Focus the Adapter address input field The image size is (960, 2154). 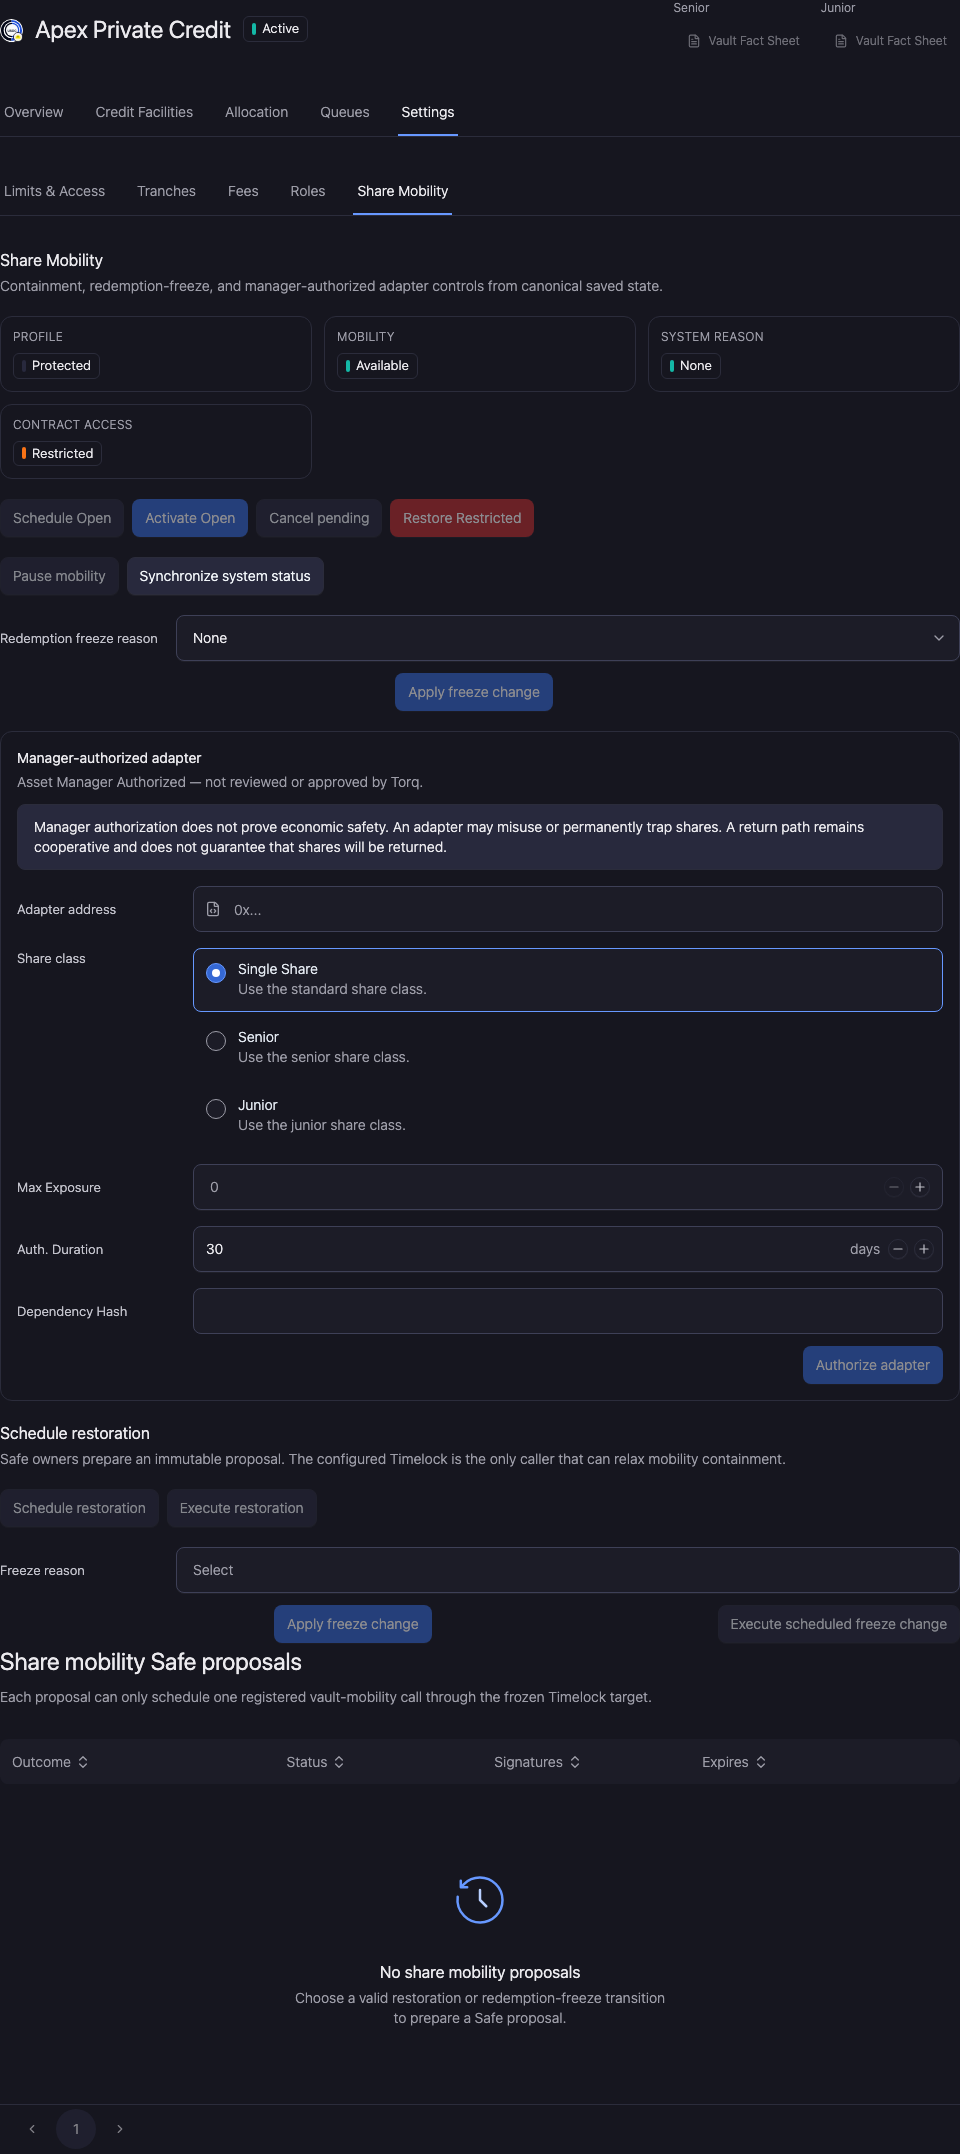pyautogui.click(x=568, y=909)
